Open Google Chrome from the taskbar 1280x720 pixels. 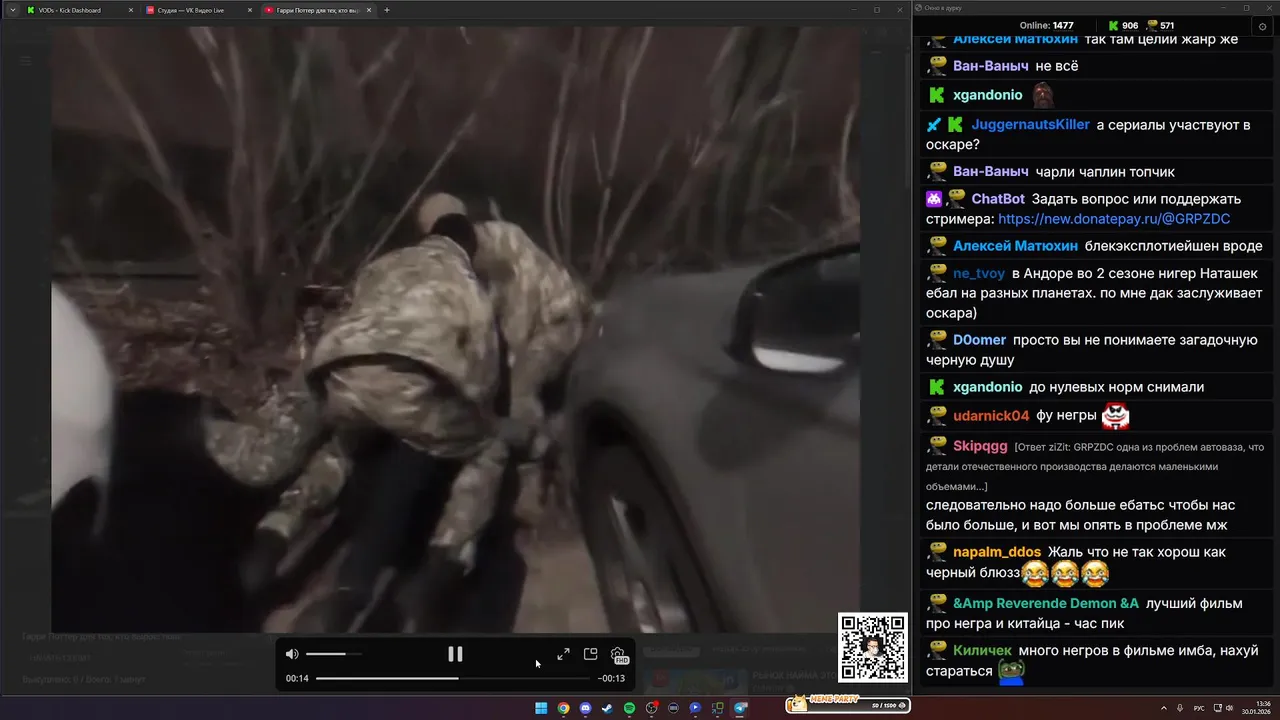coord(563,708)
